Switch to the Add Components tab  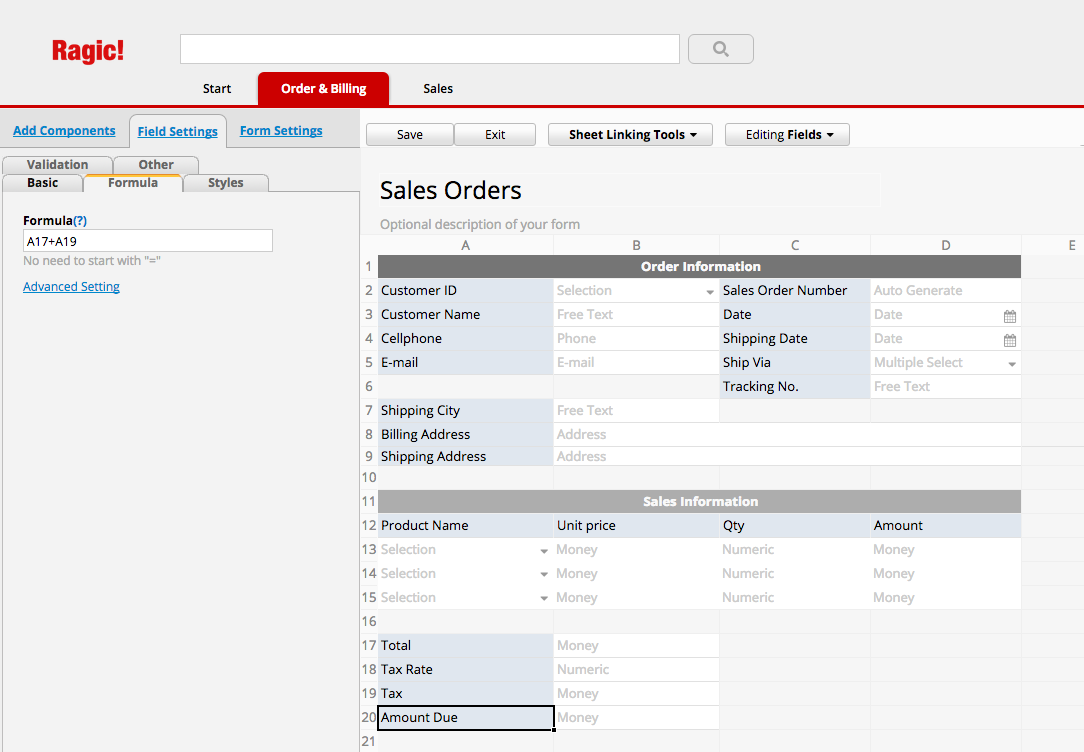[x=64, y=131]
